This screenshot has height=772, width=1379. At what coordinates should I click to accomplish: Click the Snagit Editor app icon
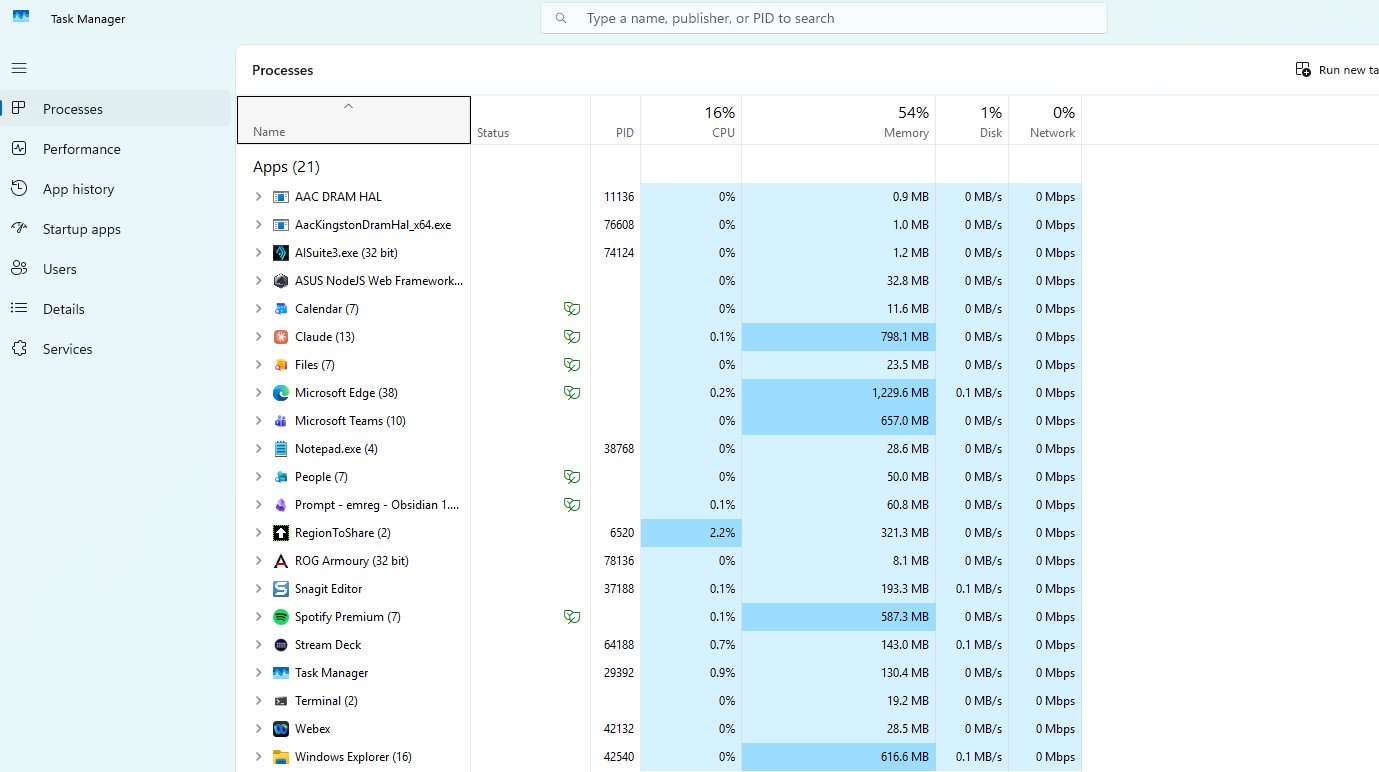click(281, 589)
